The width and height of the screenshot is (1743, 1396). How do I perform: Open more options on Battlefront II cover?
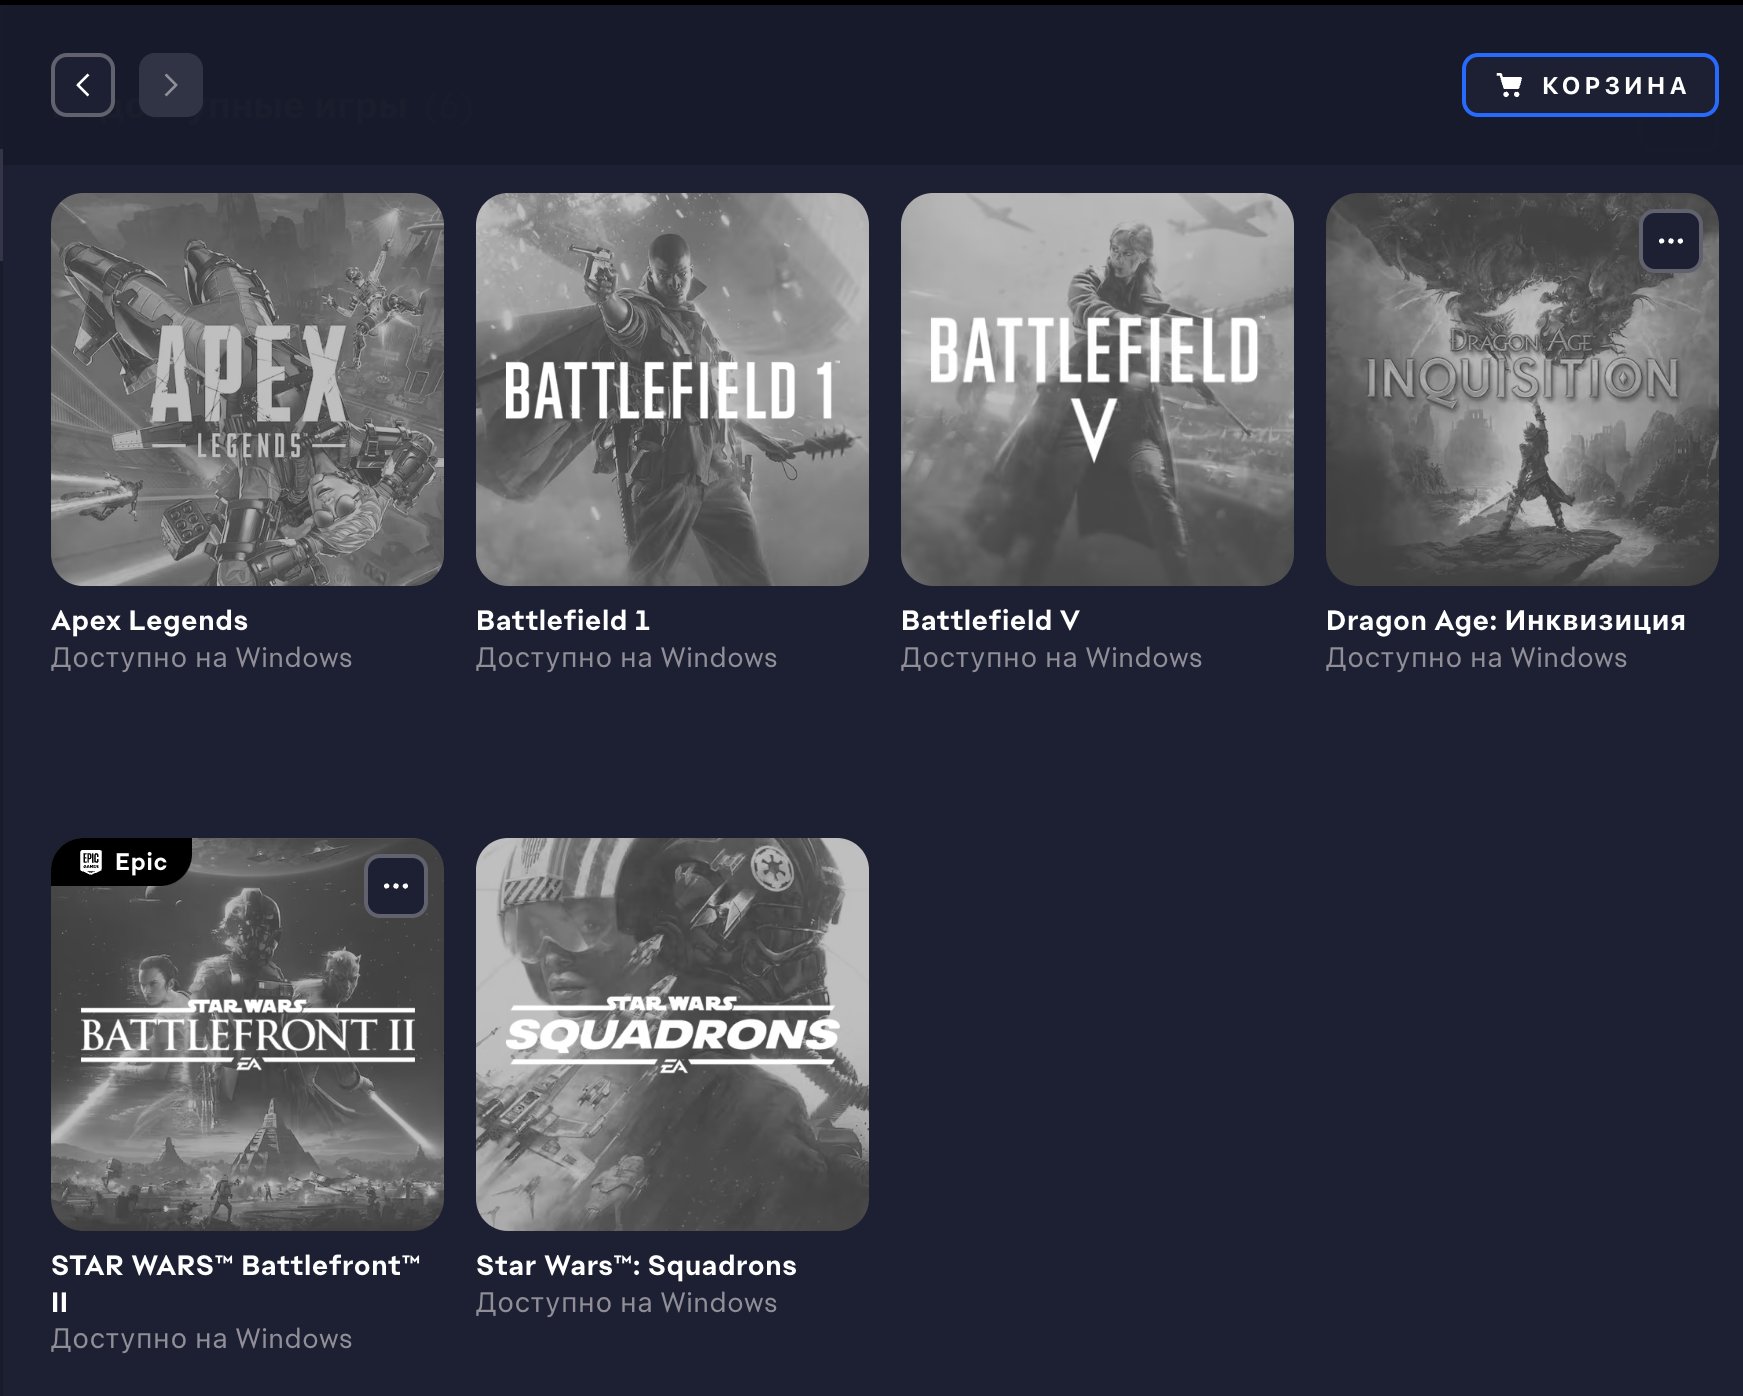pos(396,886)
